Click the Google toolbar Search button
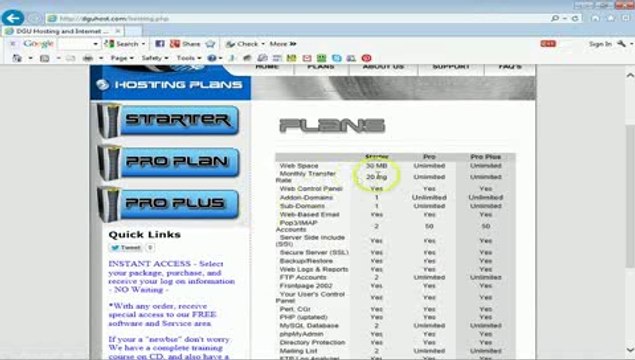Image resolution: width=635 pixels, height=360 pixels. [122, 44]
